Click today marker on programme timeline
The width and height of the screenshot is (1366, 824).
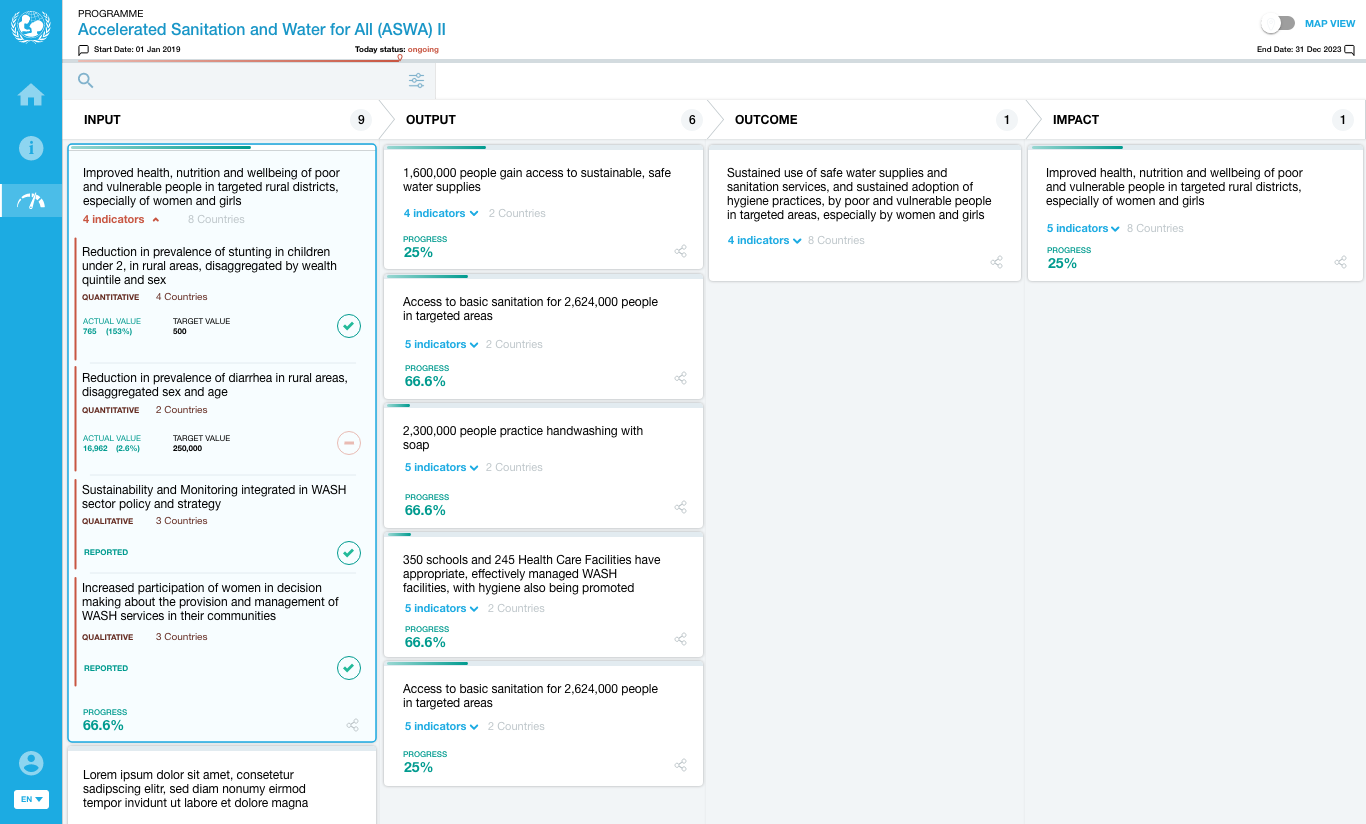tap(400, 58)
